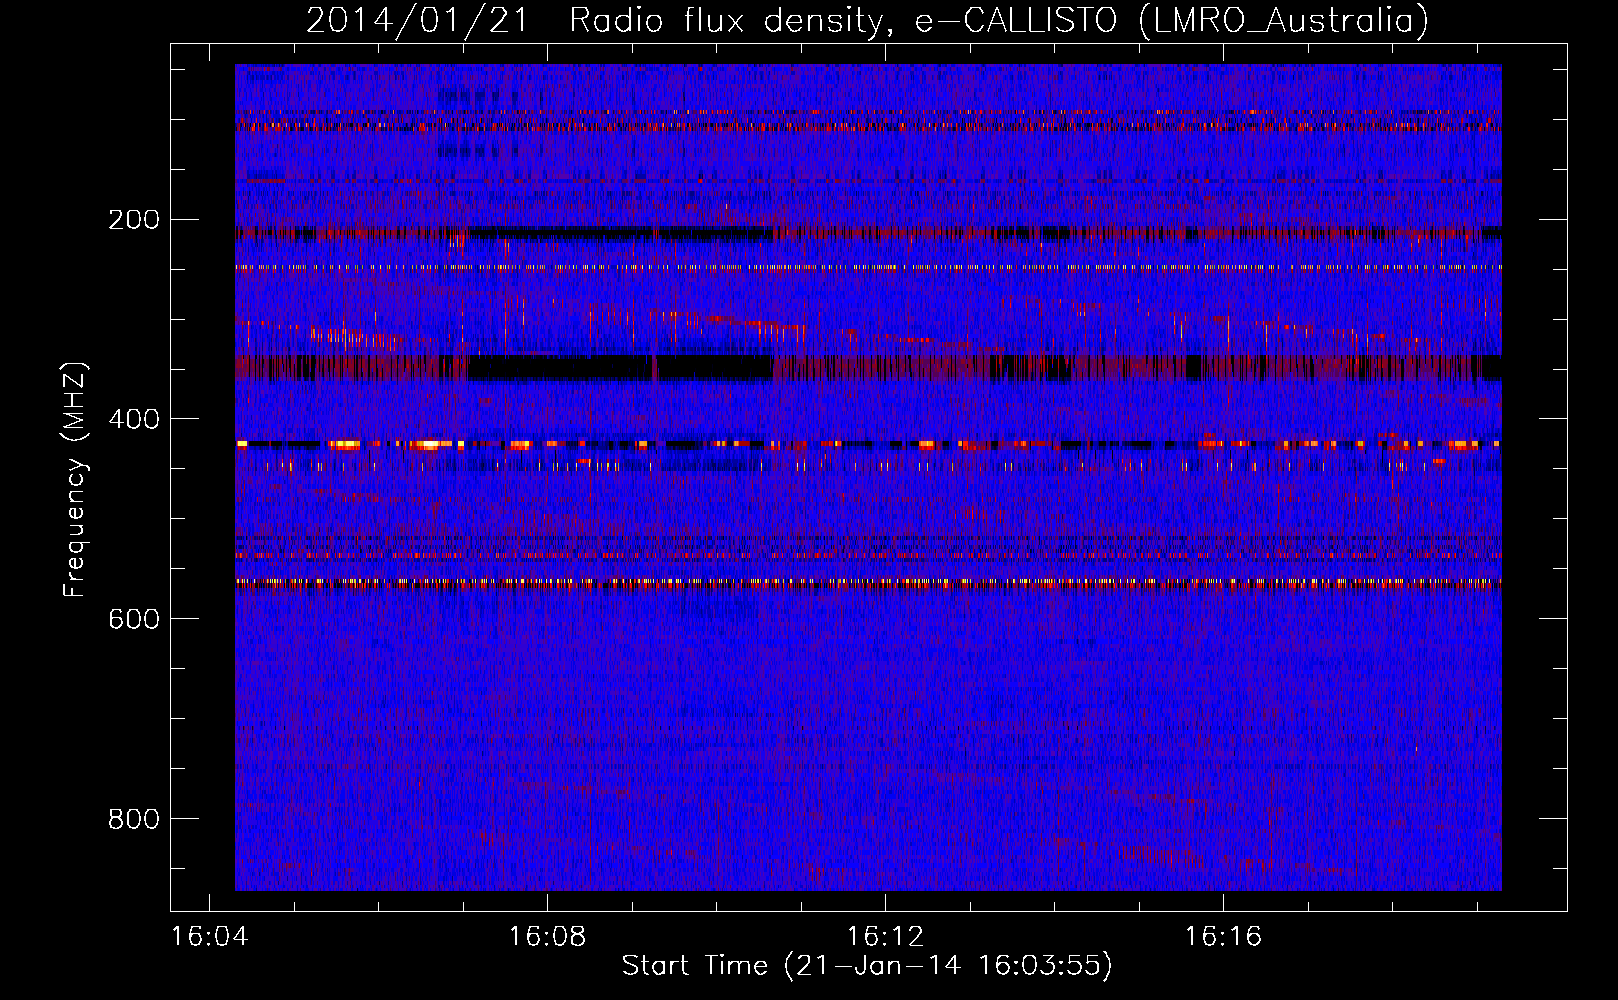Click the 600 frequency tick label
This screenshot has width=1618, height=1000.
[134, 619]
